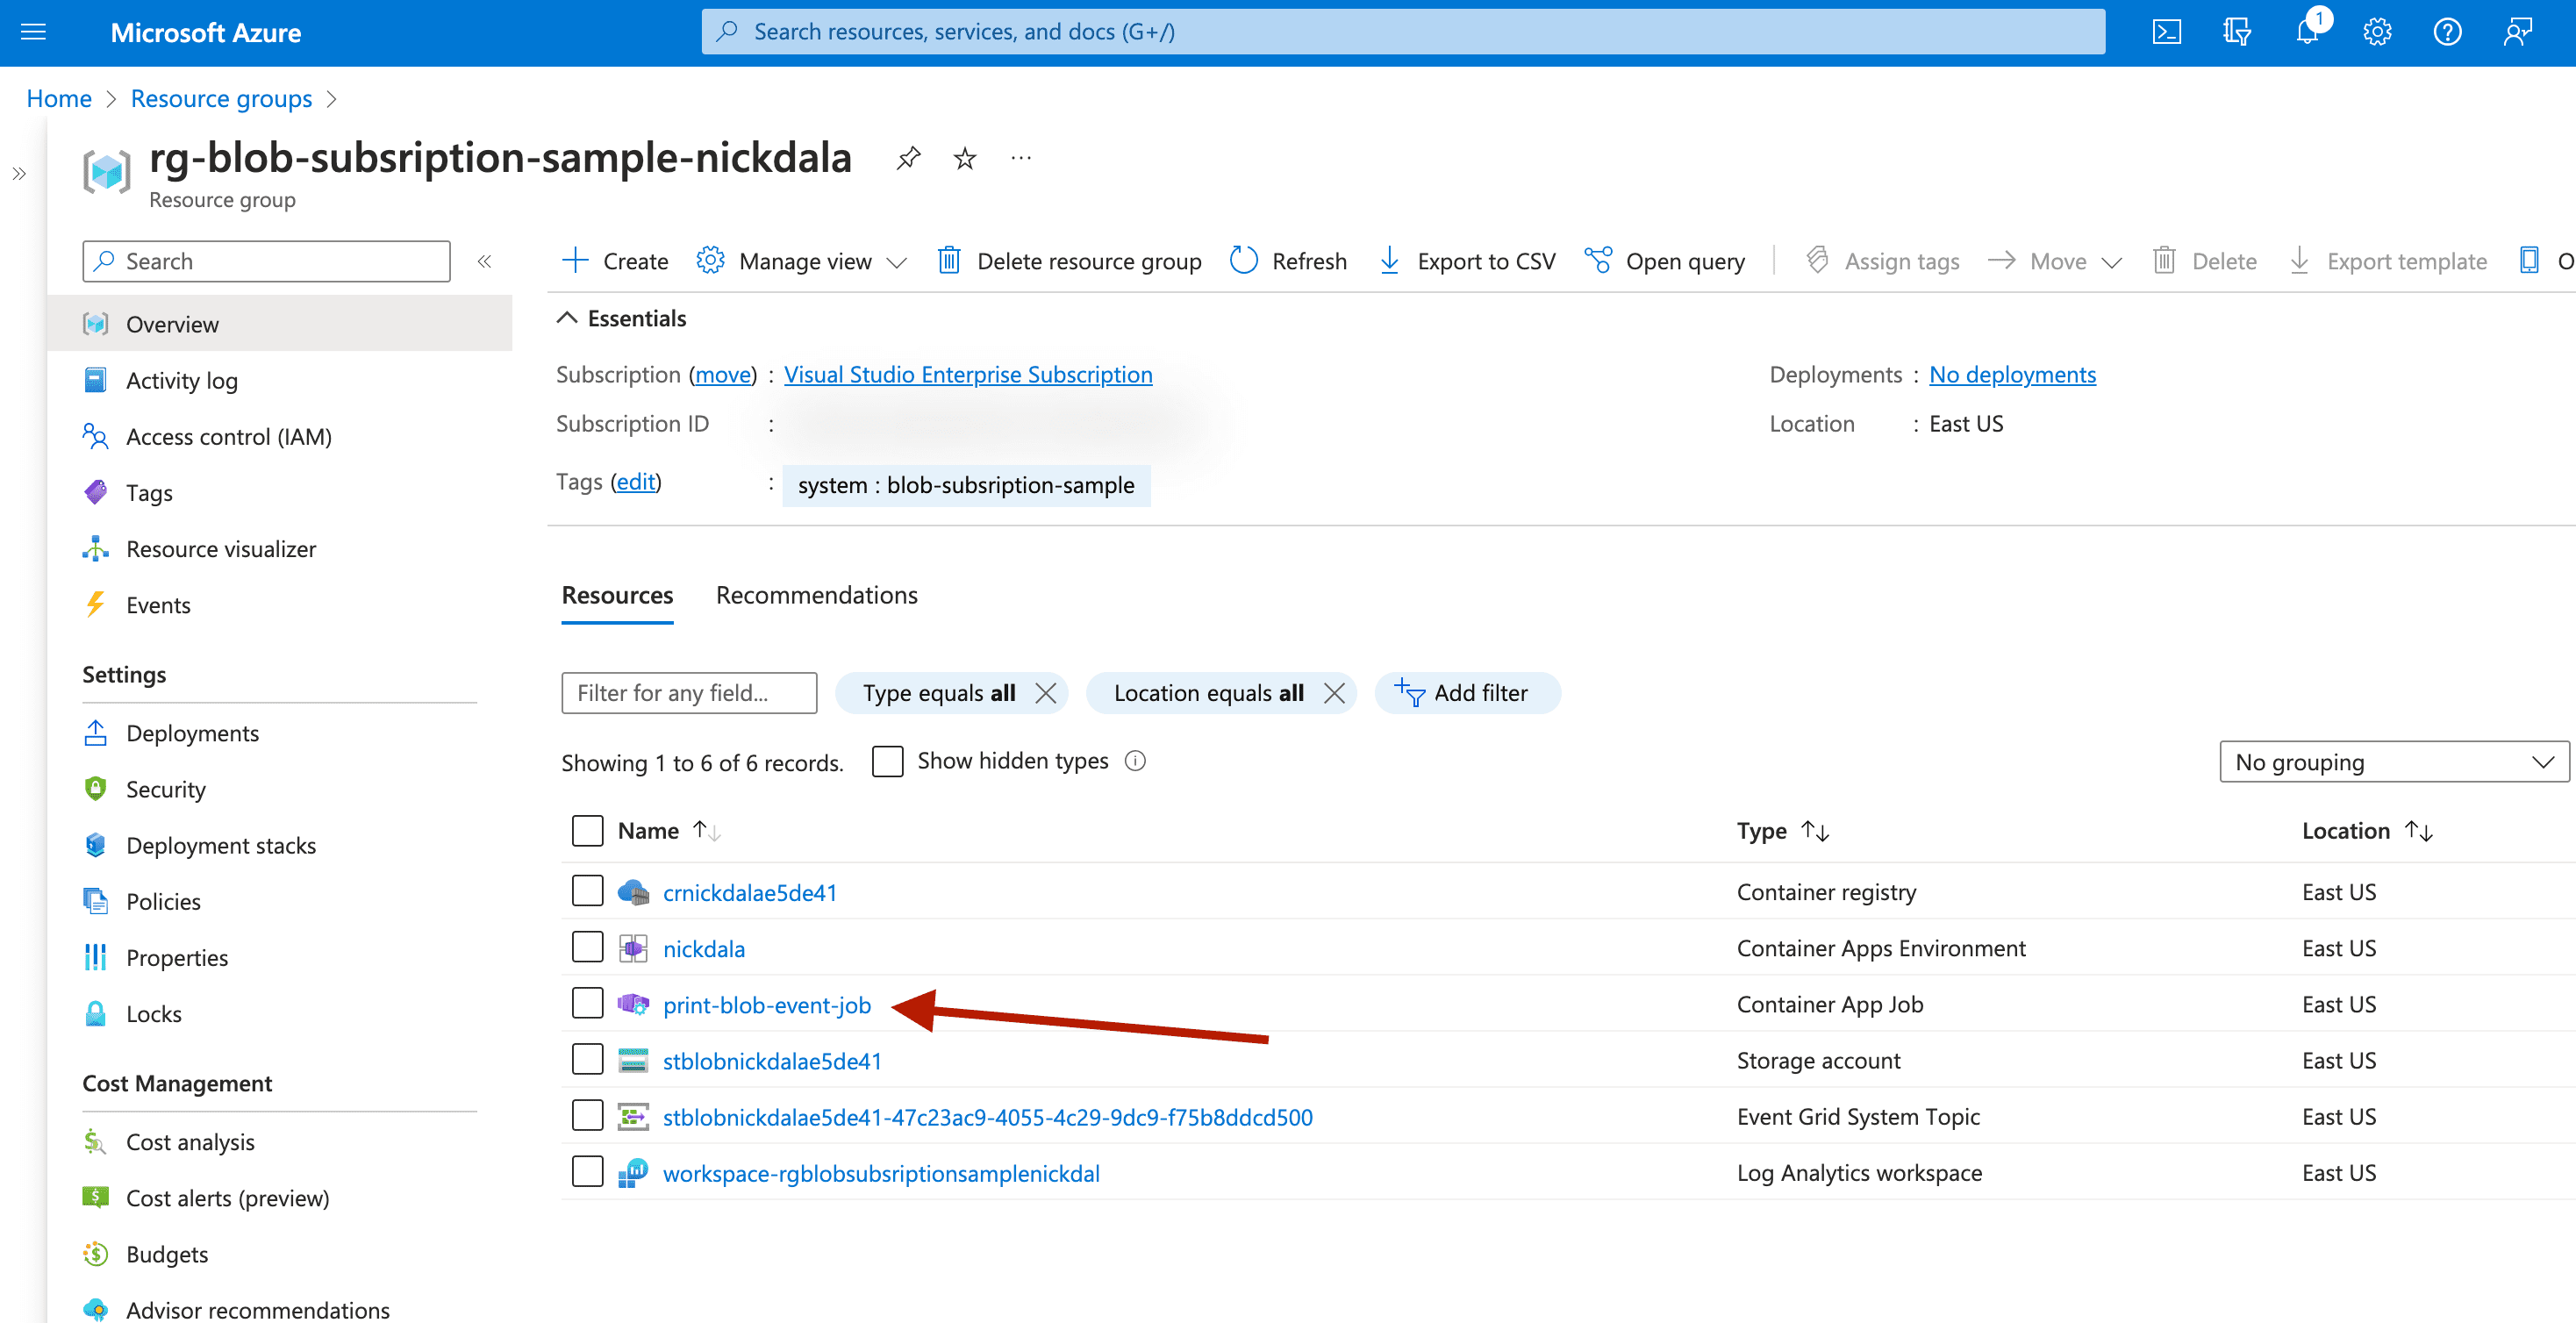Select all resources with header checkbox
This screenshot has height=1323, width=2576.
pos(587,830)
